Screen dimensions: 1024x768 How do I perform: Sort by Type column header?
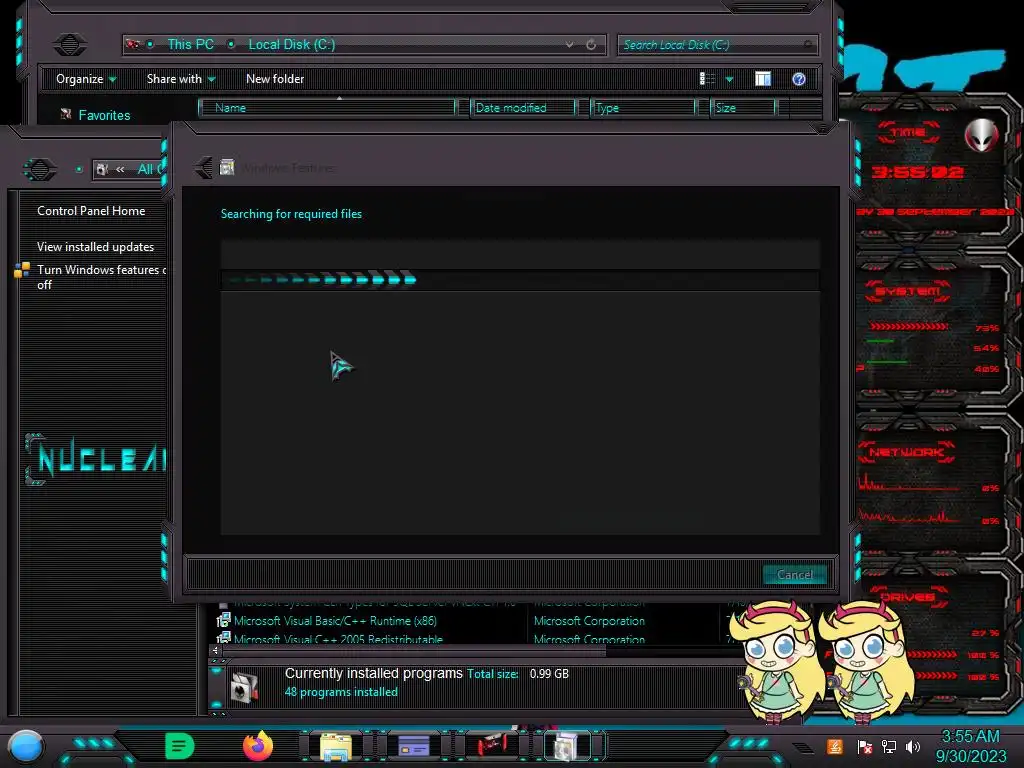coord(643,108)
